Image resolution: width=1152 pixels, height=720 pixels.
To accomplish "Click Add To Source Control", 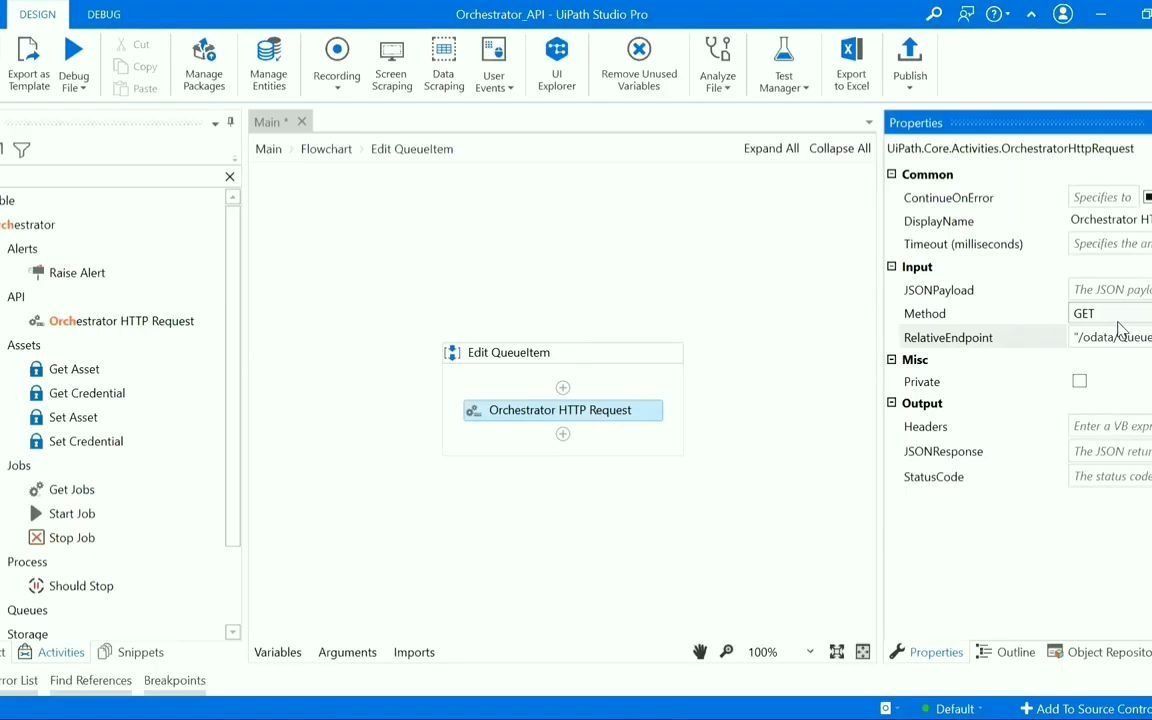I will pos(1086,709).
